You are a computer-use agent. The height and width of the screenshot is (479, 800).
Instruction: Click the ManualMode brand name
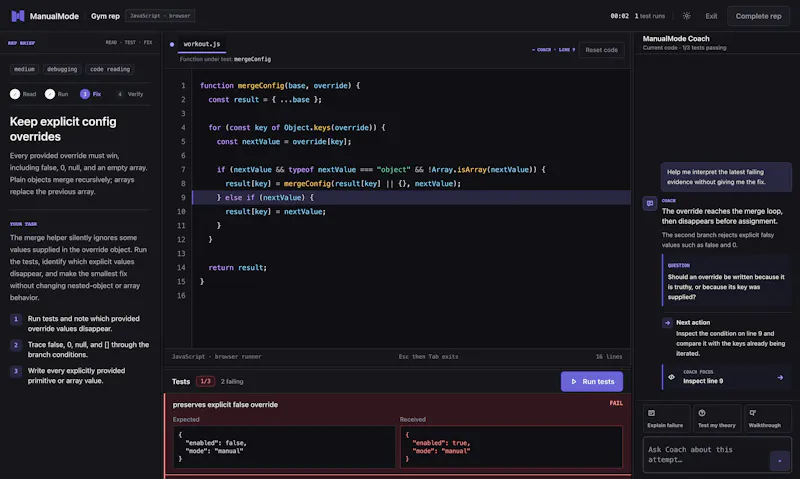[54, 16]
